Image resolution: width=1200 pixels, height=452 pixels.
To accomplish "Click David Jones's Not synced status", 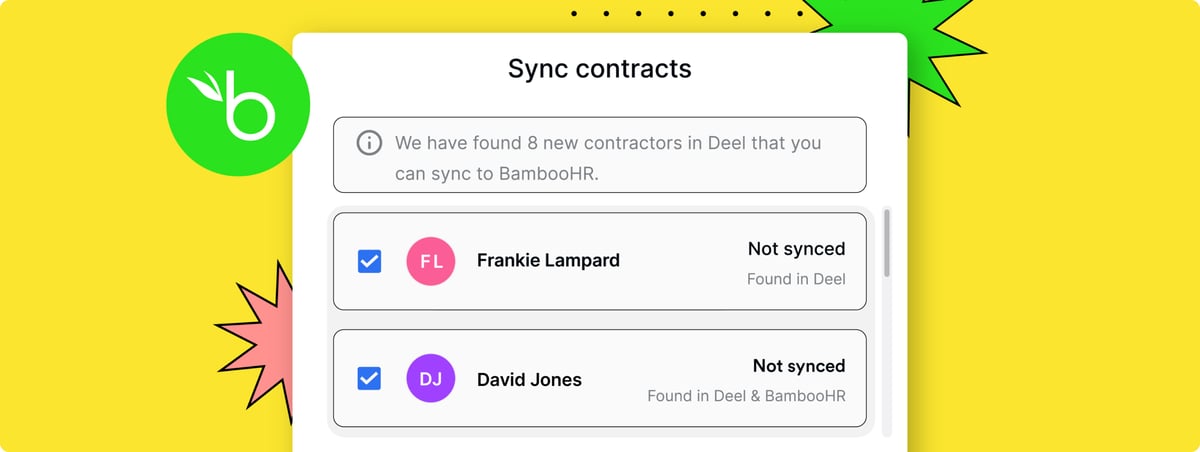I will (798, 366).
